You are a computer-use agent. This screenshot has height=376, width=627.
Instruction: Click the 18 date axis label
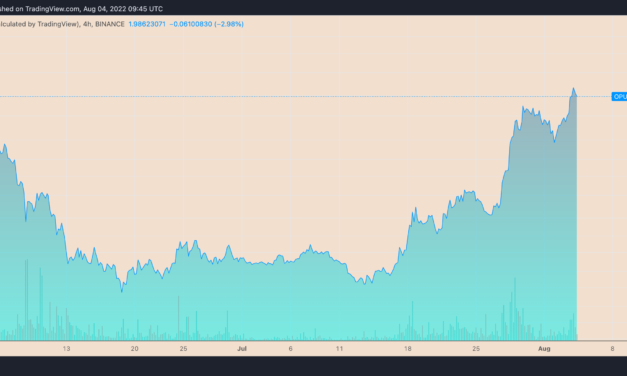click(x=407, y=348)
